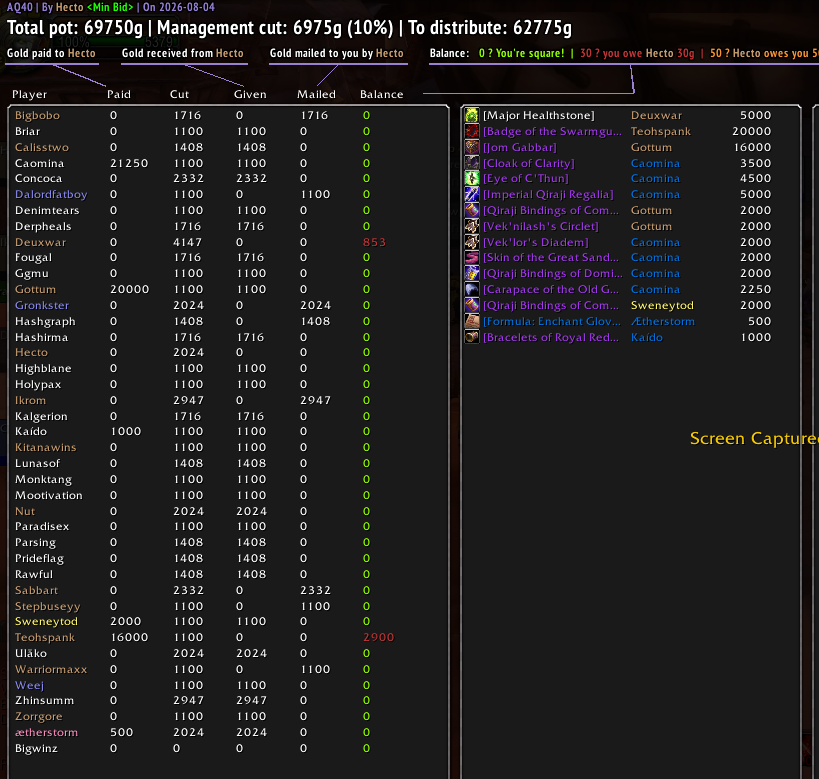Click buyer Kaído in the loot list
This screenshot has height=779, width=819.
point(646,337)
